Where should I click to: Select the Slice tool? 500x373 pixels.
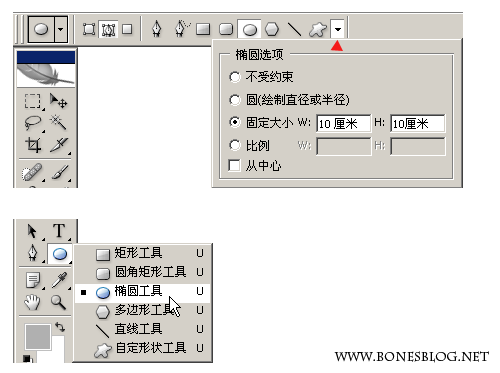click(59, 145)
